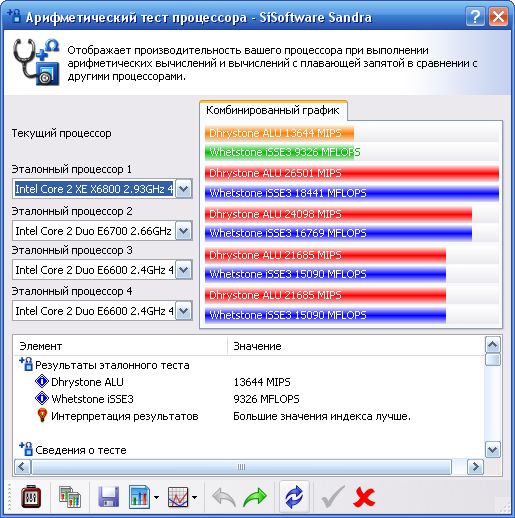
Task: Click the help question mark button
Action: pyautogui.click(x=475, y=16)
